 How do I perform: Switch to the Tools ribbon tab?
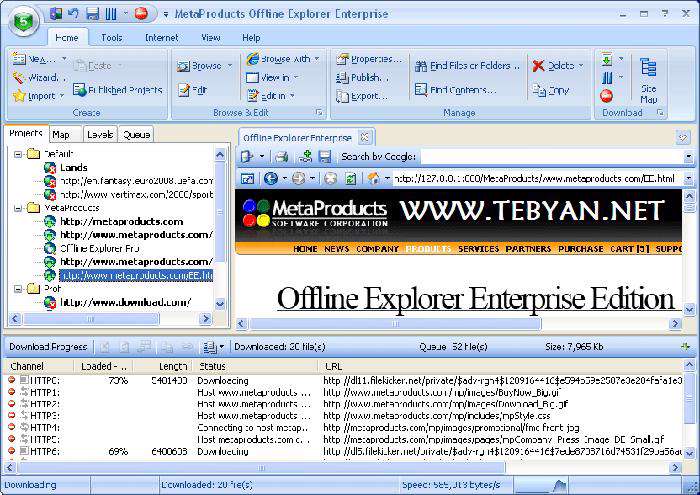[112, 38]
